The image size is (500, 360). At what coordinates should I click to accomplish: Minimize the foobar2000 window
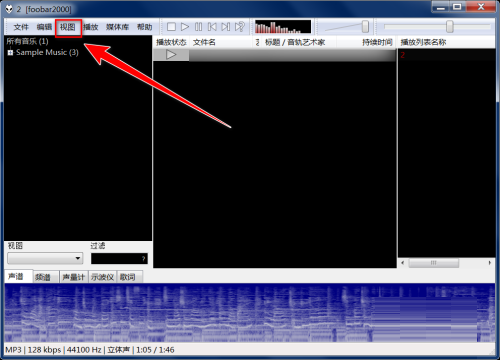(441, 7)
